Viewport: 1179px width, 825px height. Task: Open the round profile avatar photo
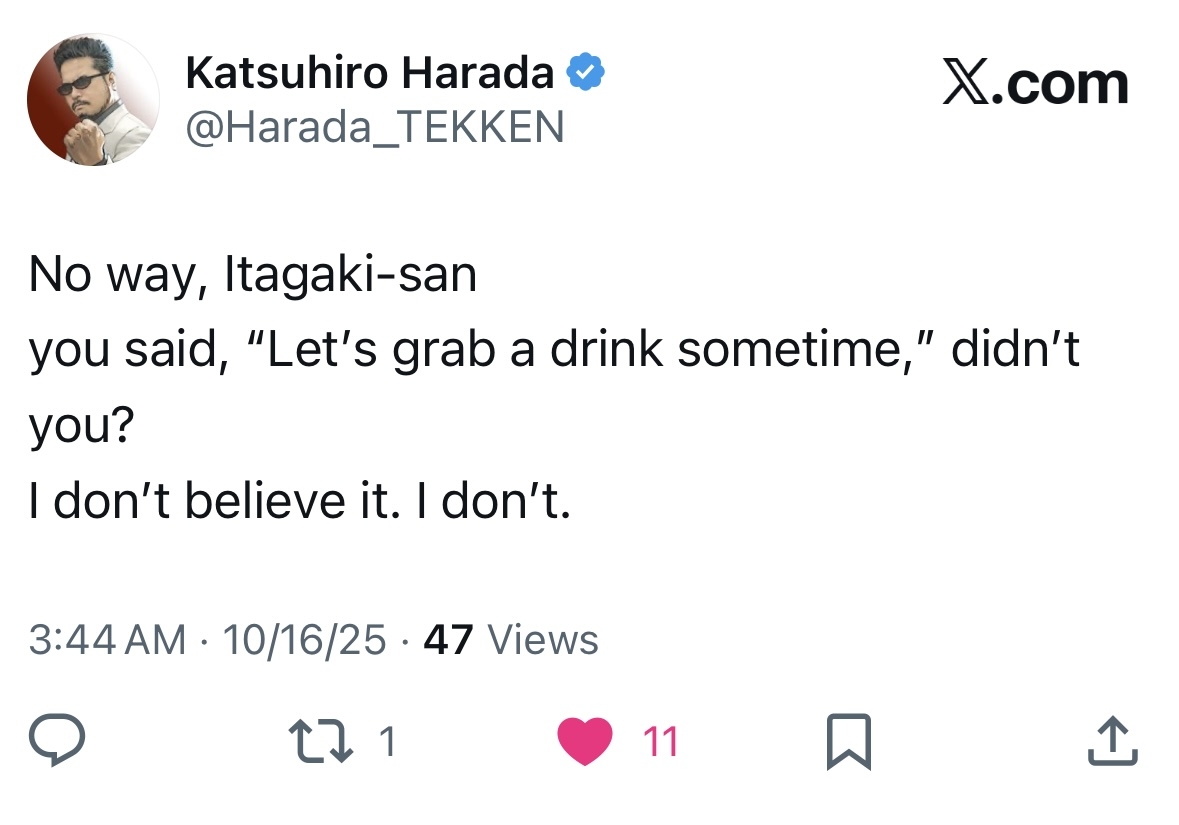(x=93, y=99)
